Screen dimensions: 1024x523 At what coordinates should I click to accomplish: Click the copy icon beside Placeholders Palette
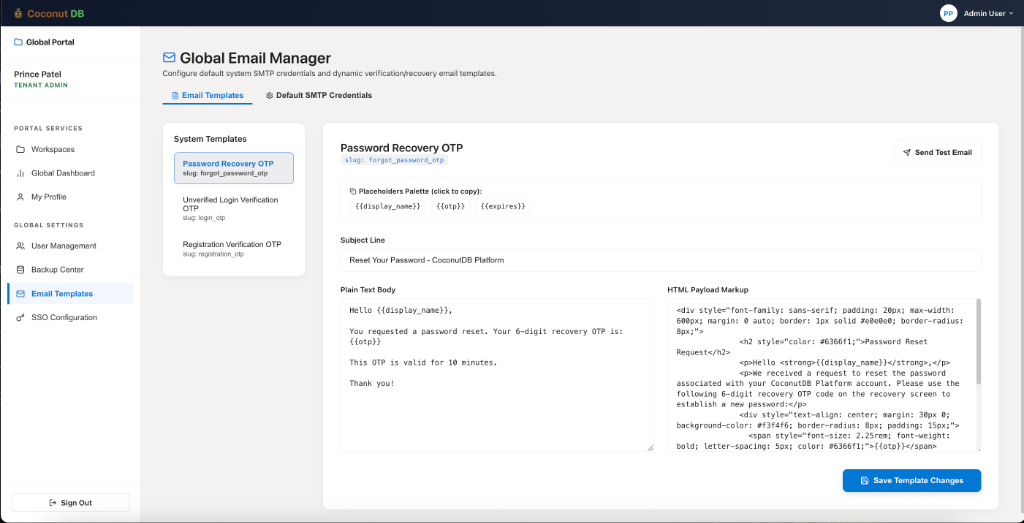click(353, 191)
